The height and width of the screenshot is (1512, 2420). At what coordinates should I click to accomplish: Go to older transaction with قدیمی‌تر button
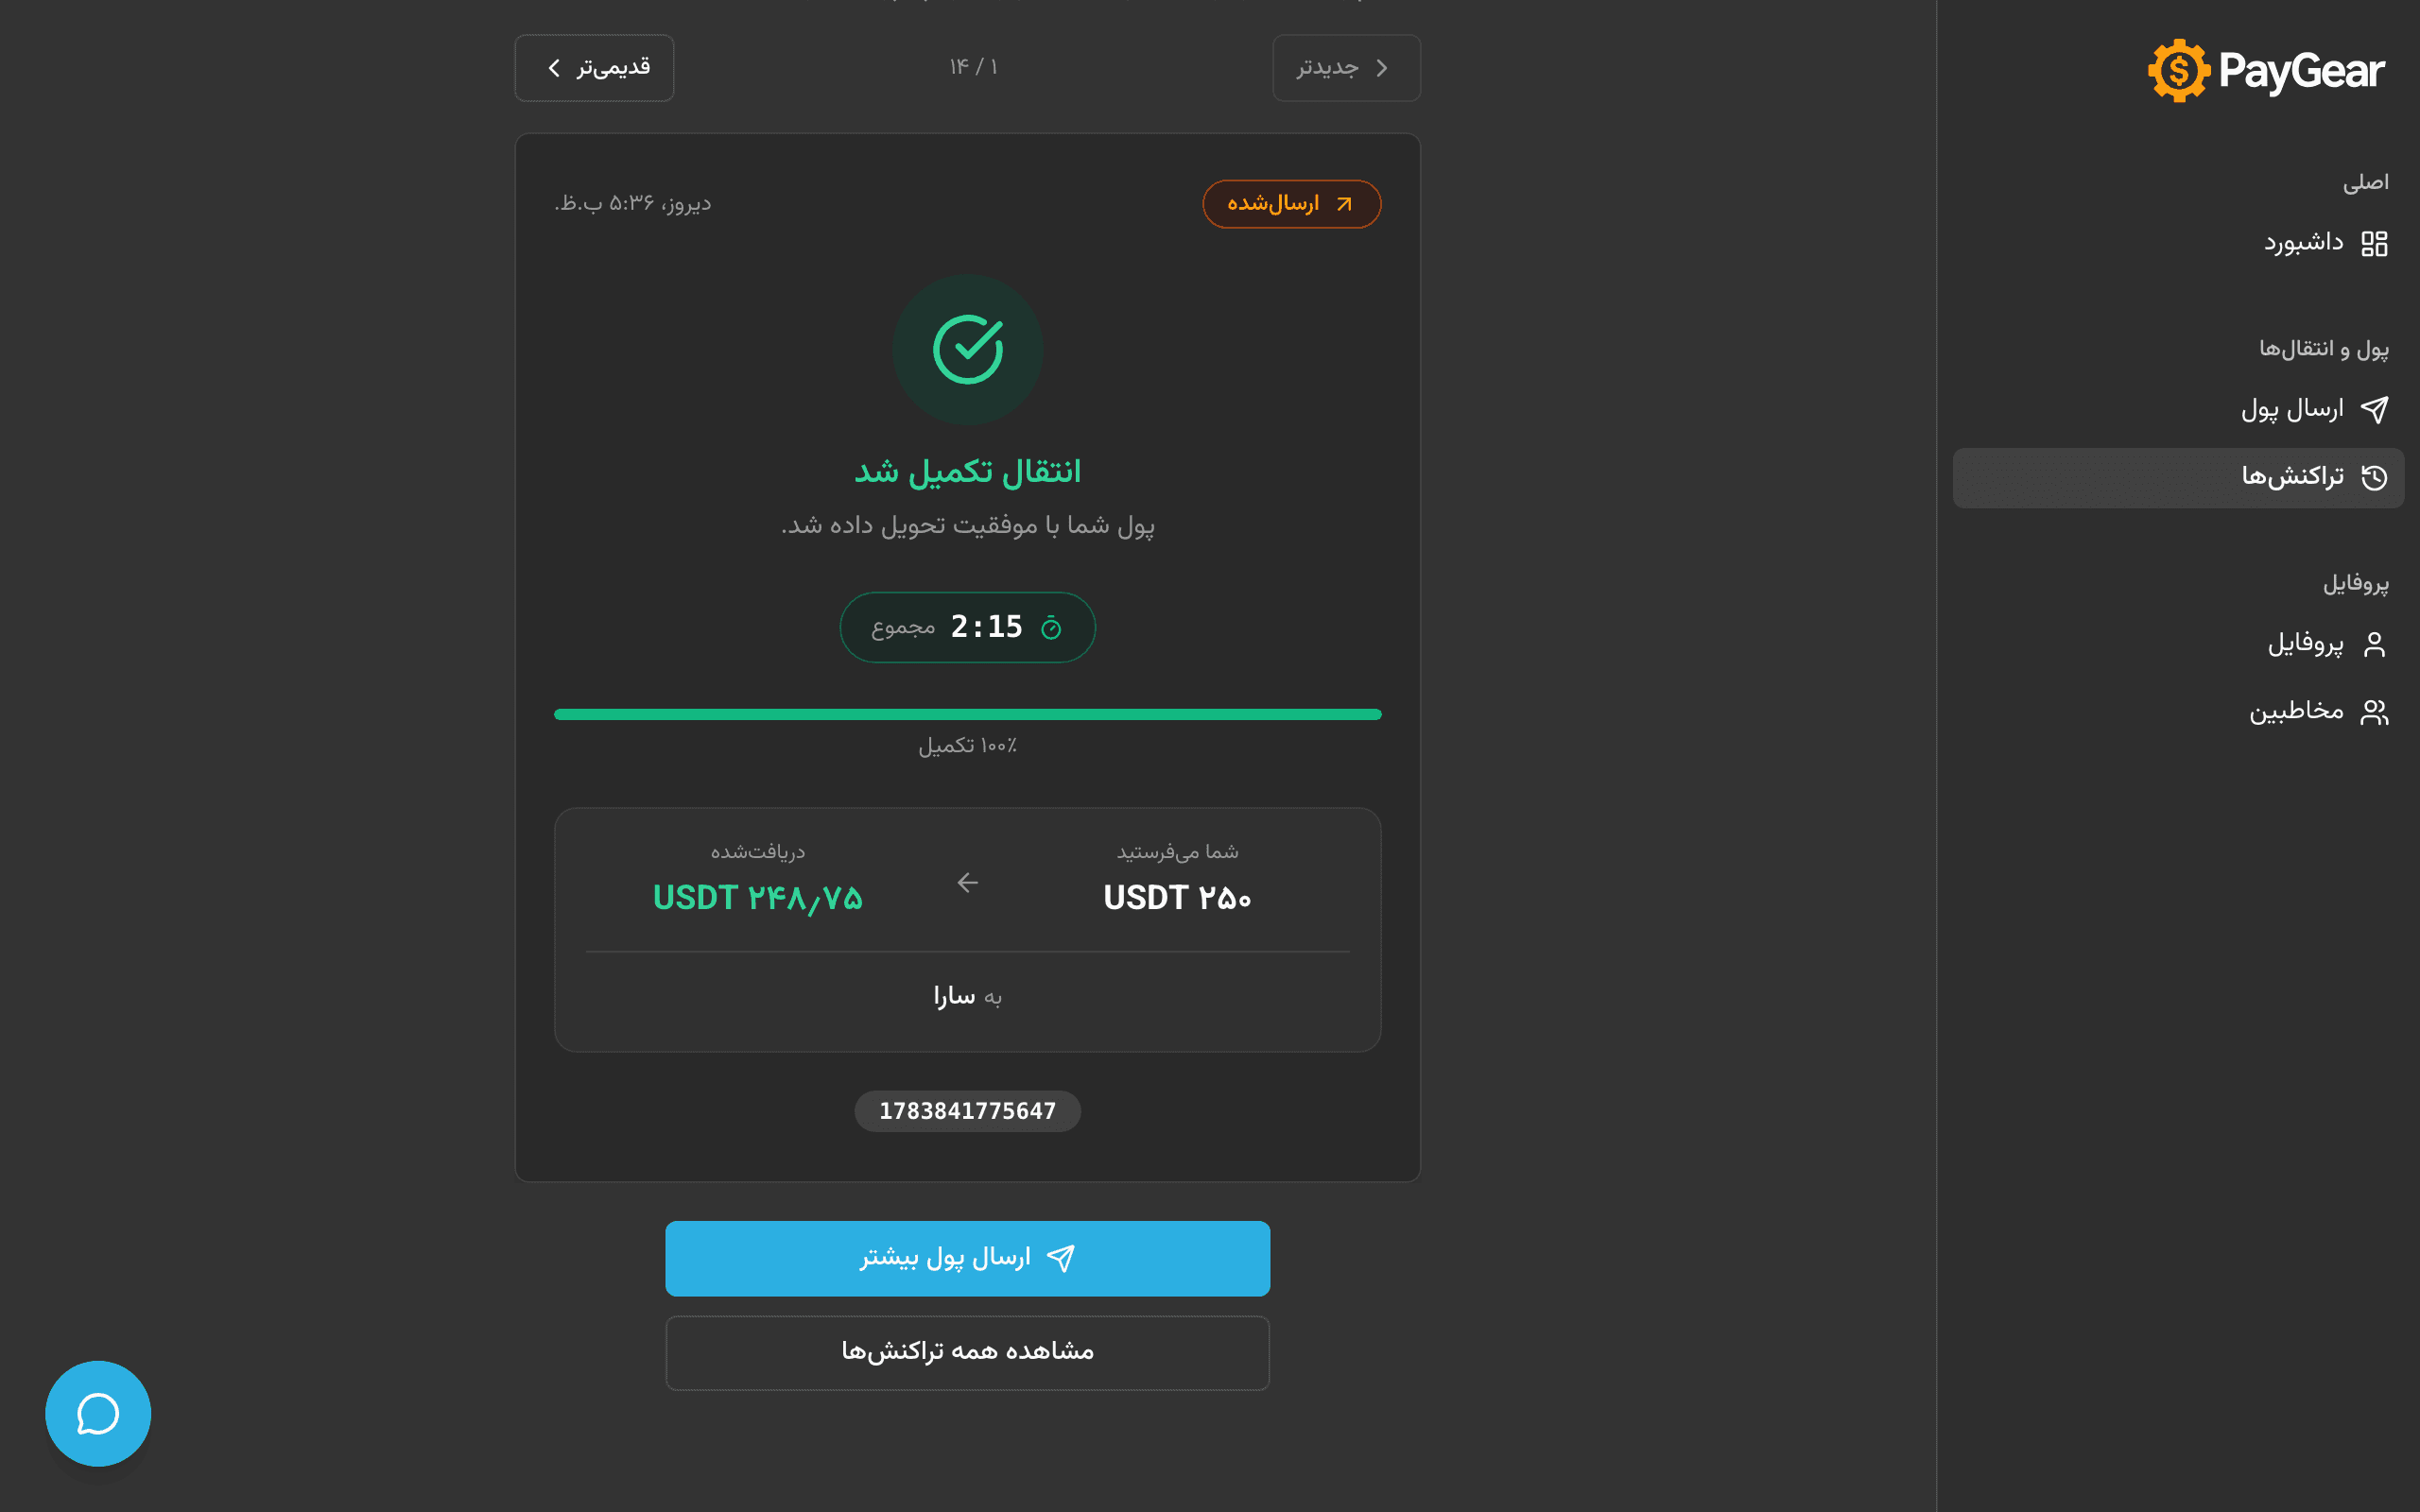coord(594,68)
